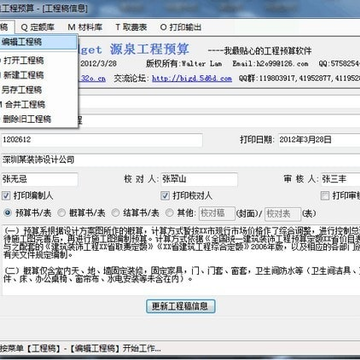360x360 pixels.
Task: Open the link ending in 32o.cn
Action: (x=93, y=79)
